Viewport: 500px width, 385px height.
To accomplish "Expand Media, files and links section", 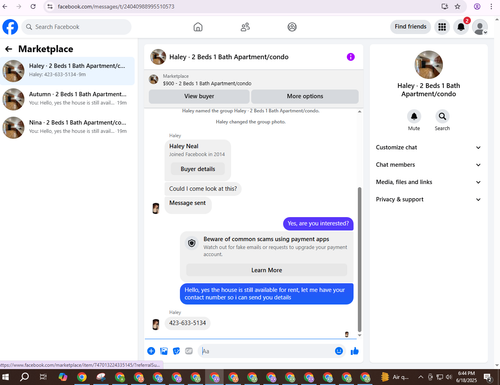I will point(428,182).
